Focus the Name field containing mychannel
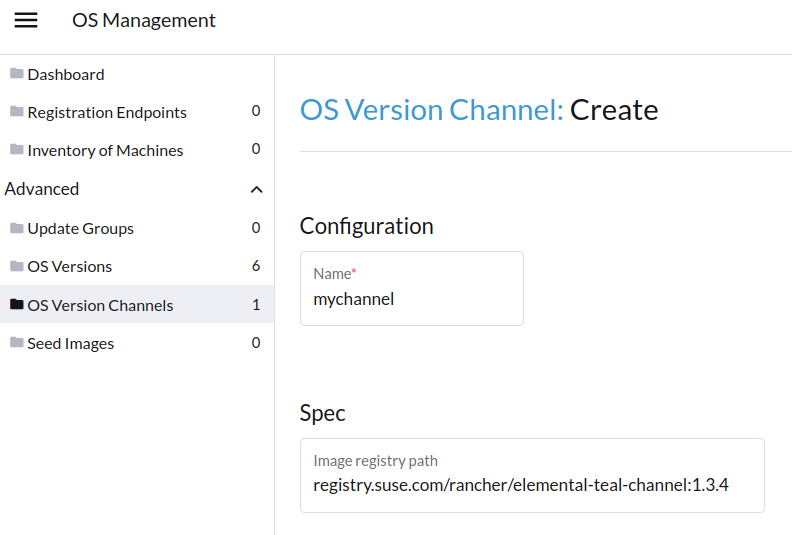 click(411, 298)
